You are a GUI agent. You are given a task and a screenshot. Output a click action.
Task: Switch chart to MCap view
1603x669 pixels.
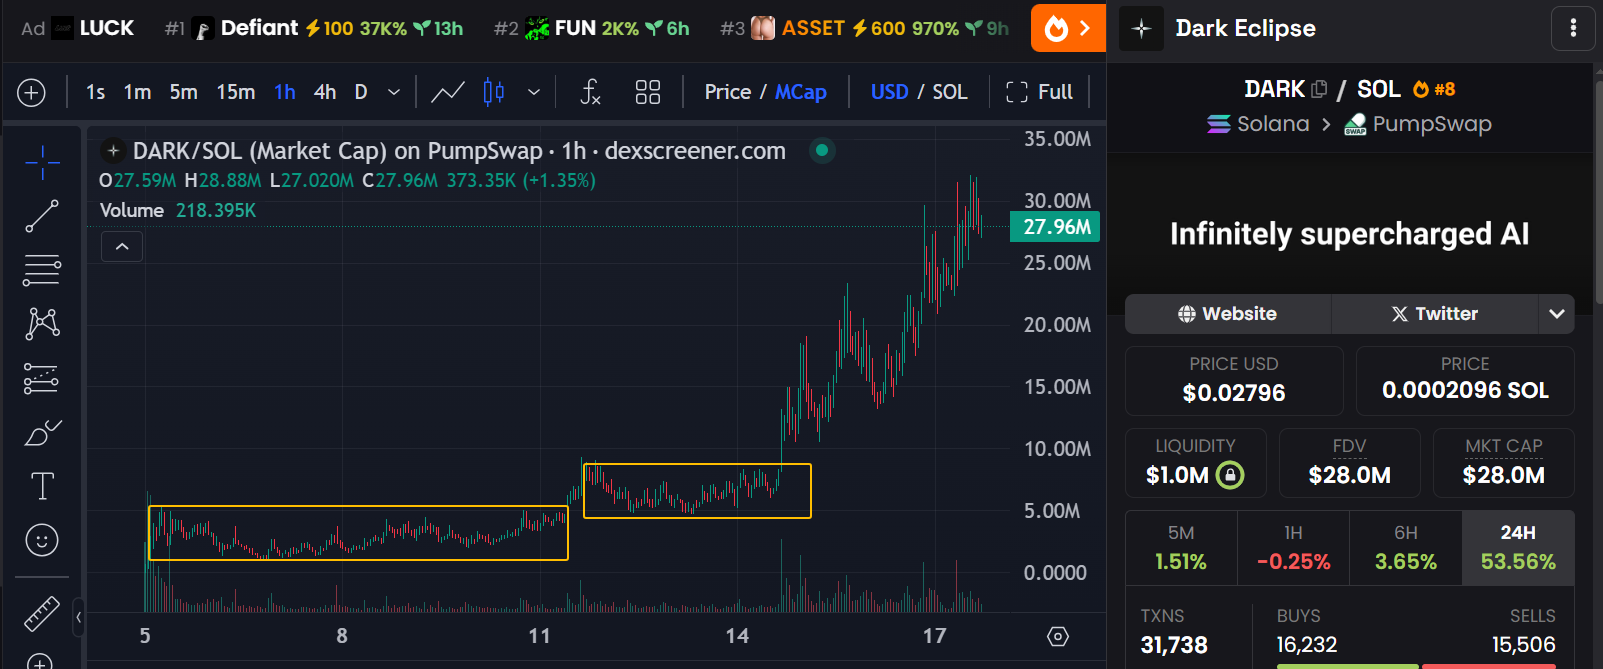point(800,92)
